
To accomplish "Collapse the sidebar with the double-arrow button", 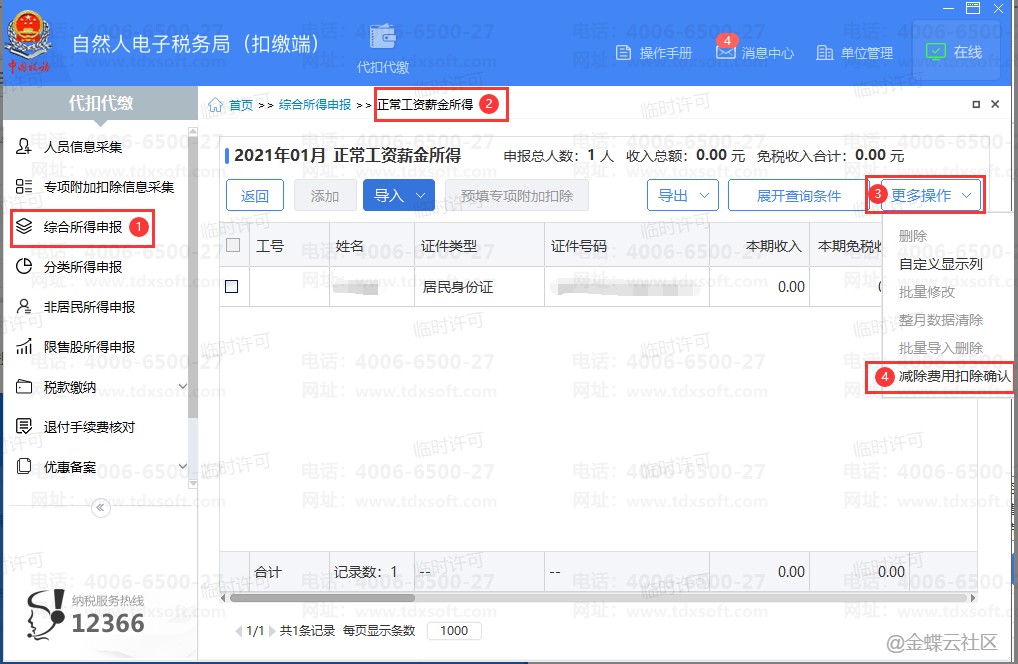I will [x=99, y=508].
